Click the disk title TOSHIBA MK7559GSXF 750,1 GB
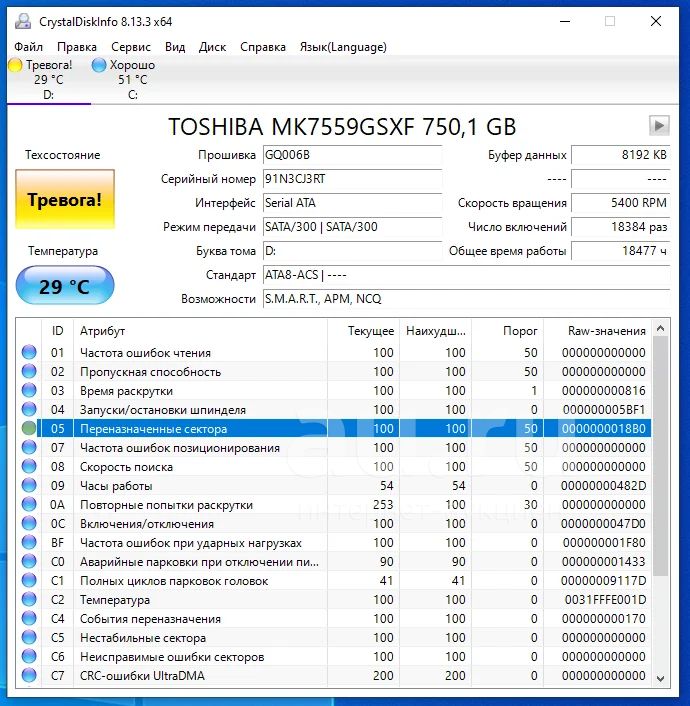The height and width of the screenshot is (706, 690). (342, 127)
